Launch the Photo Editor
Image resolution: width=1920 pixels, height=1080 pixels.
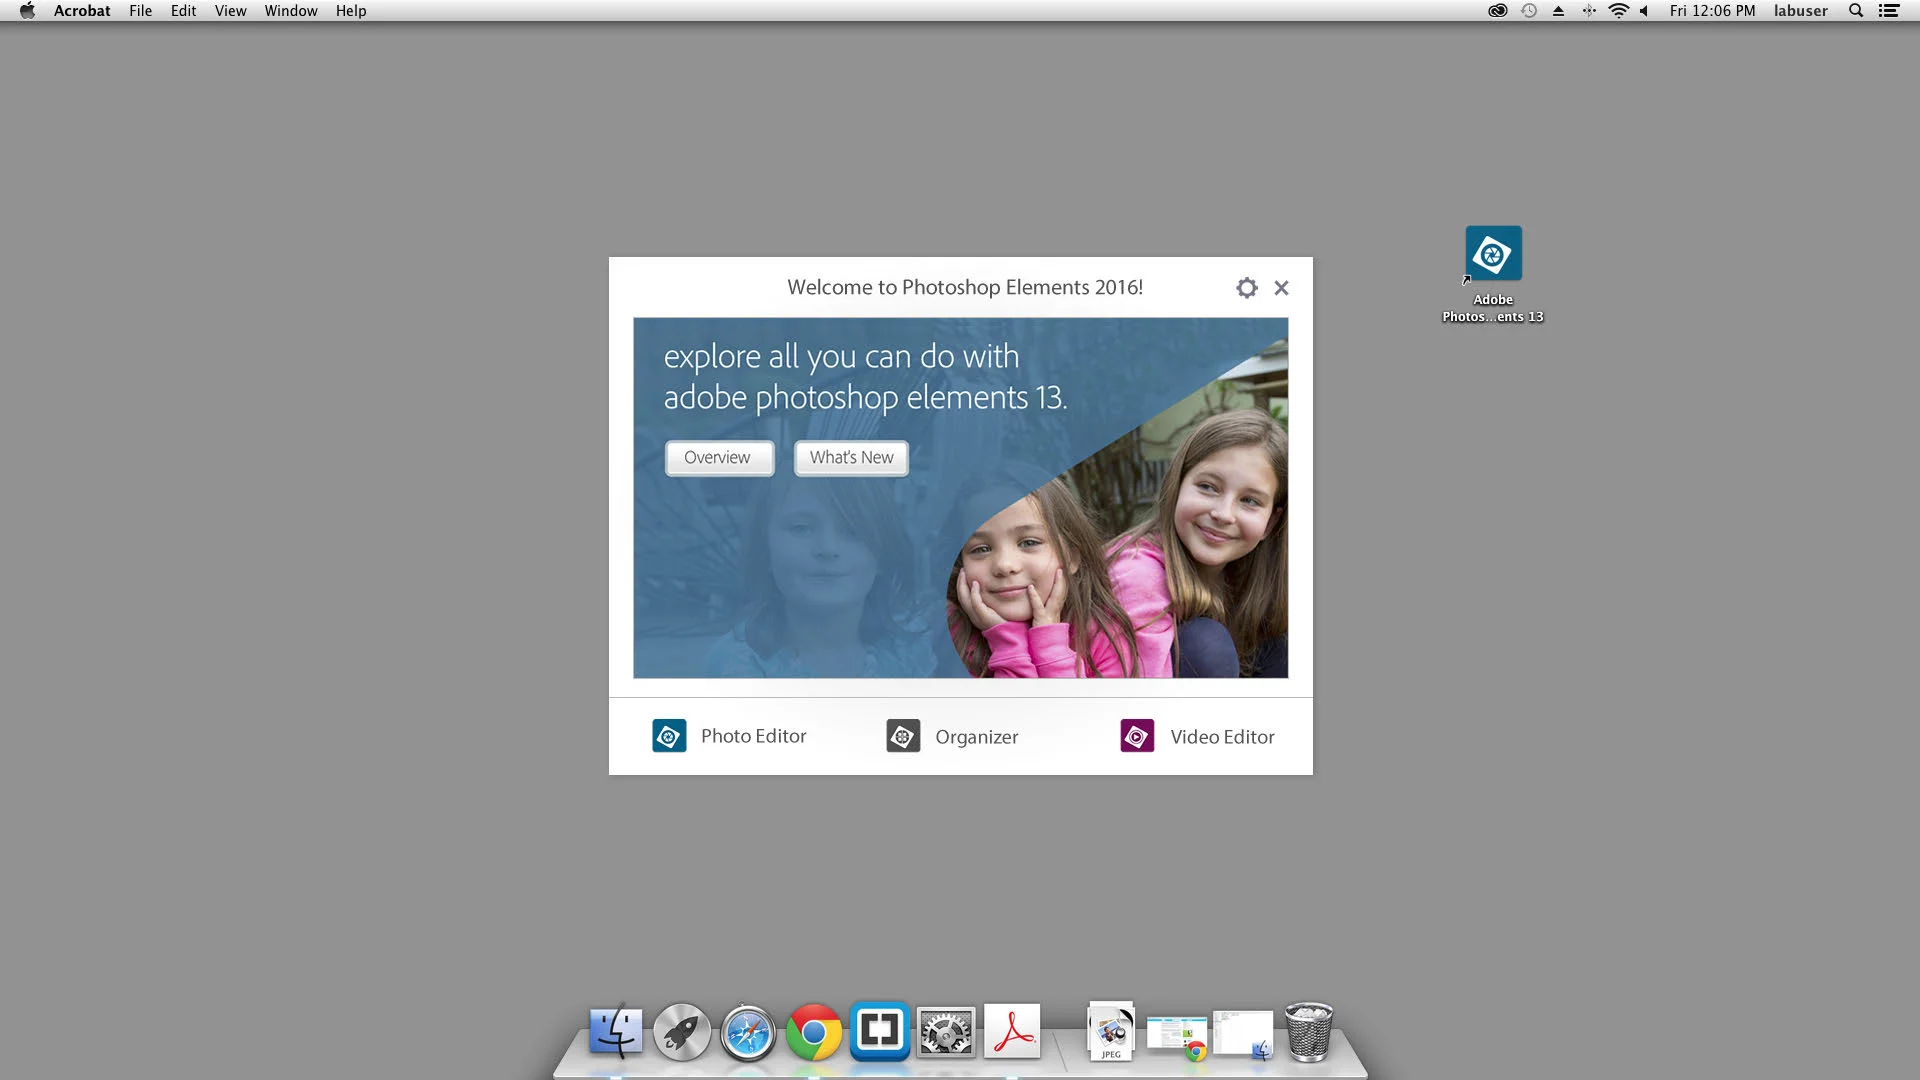(729, 736)
